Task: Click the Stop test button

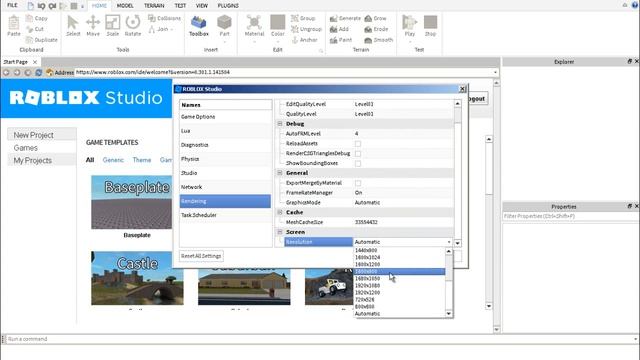Action: [x=430, y=25]
